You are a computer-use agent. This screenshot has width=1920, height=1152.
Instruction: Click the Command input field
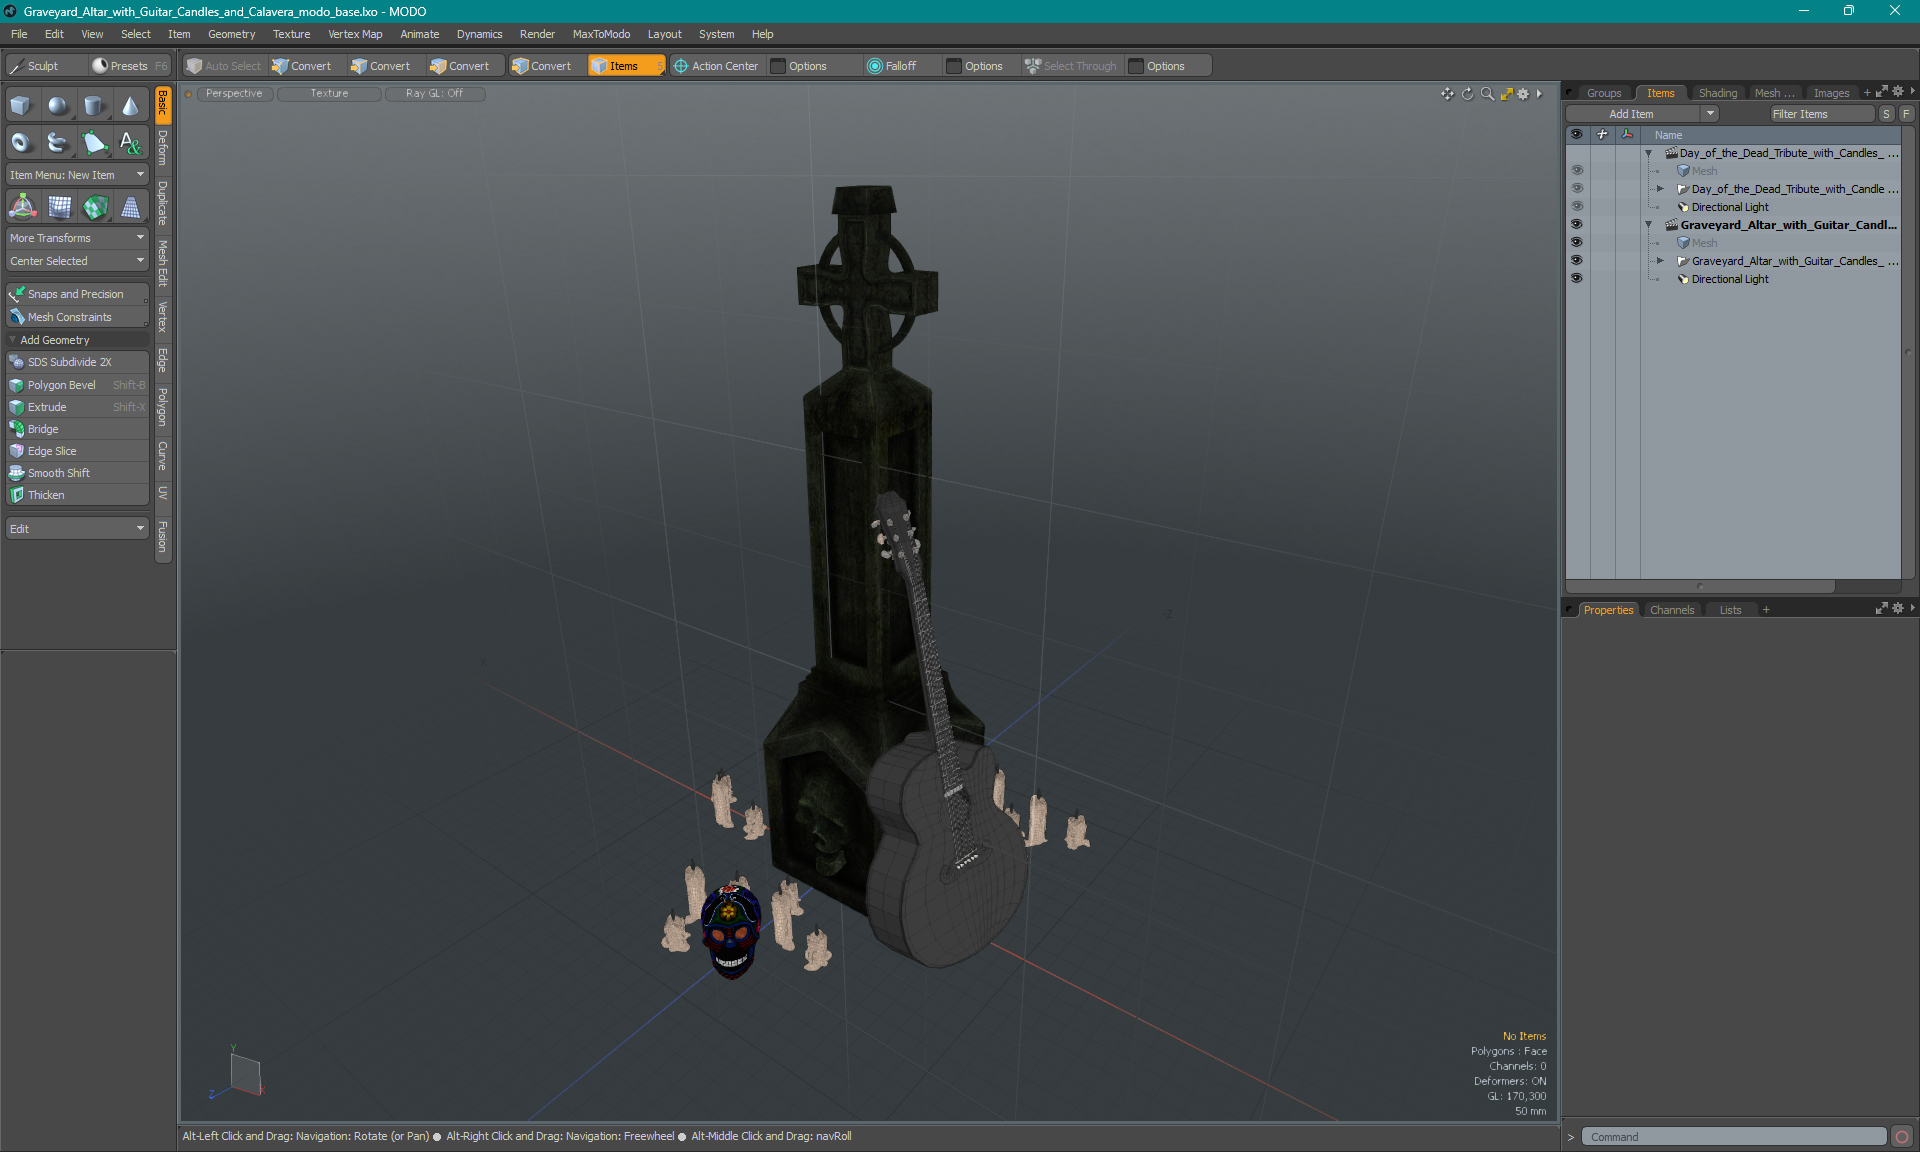click(1734, 1137)
